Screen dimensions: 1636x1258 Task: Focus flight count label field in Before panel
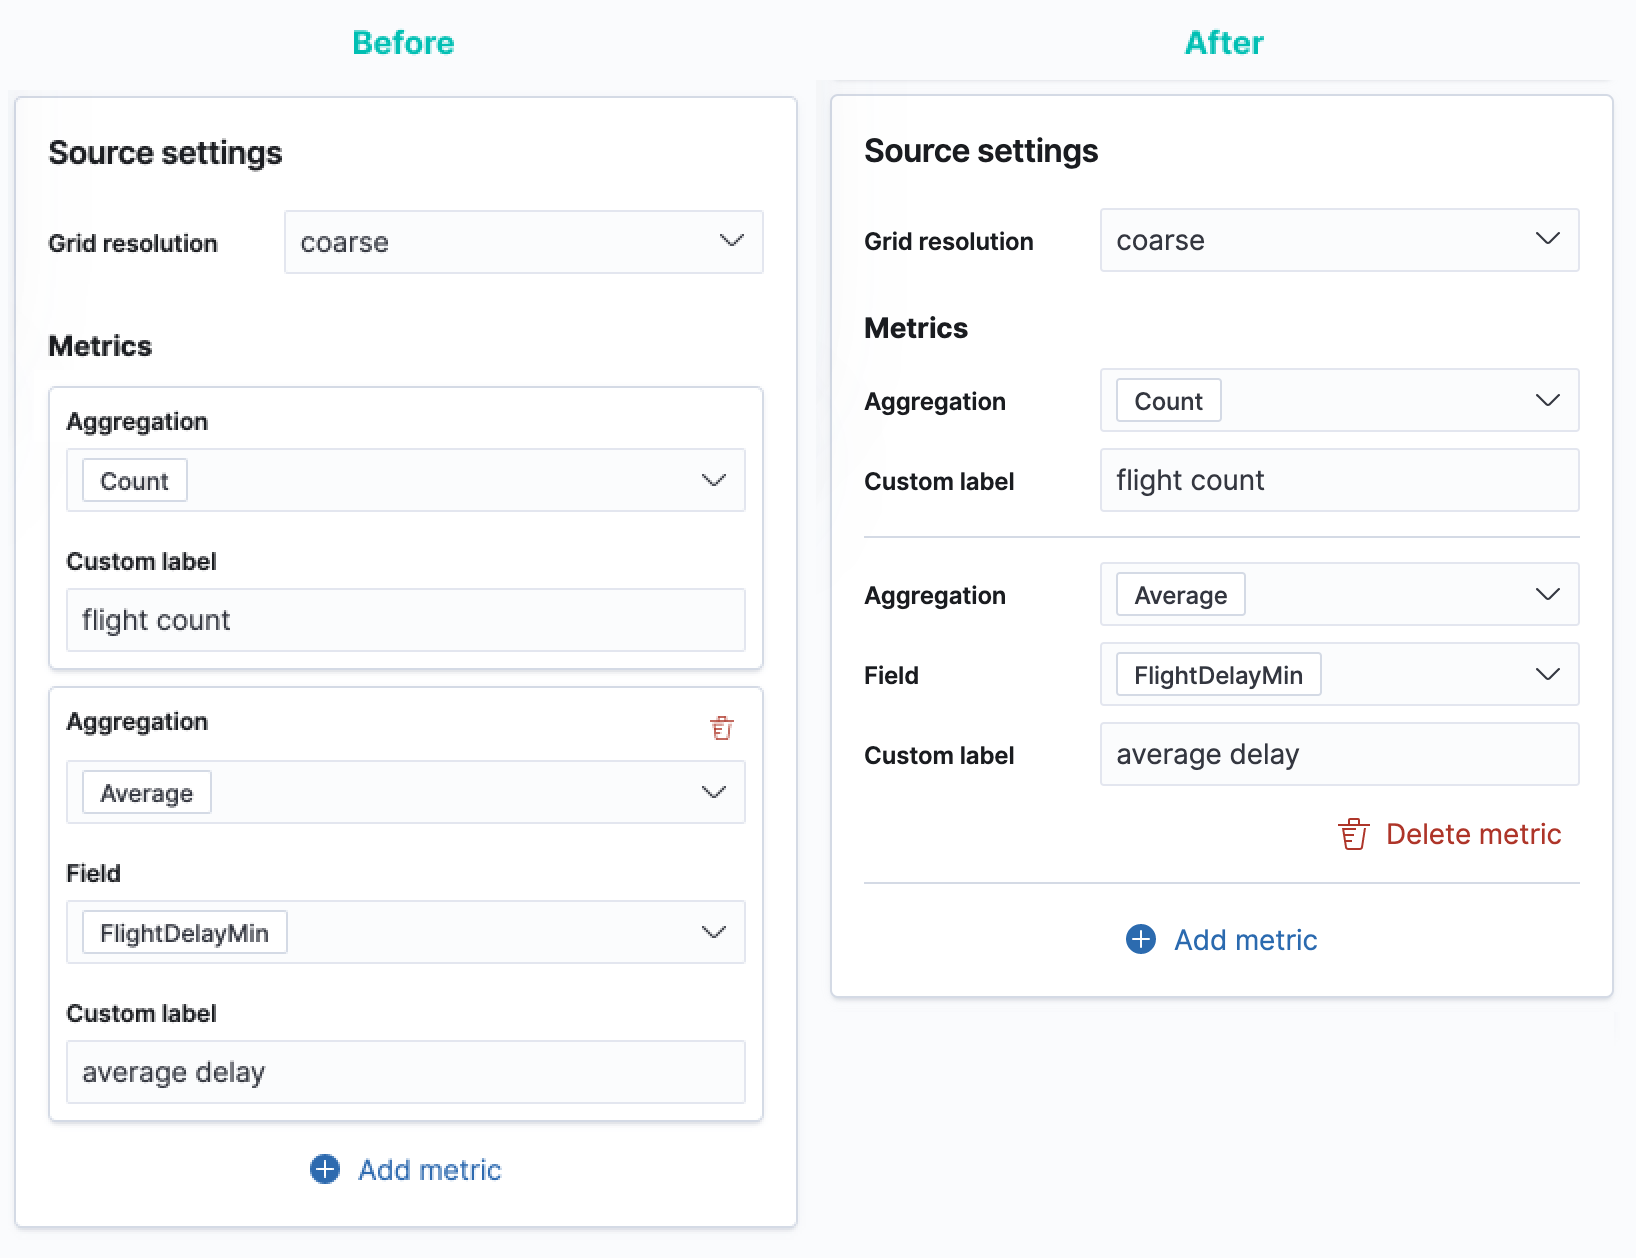pyautogui.click(x=405, y=620)
